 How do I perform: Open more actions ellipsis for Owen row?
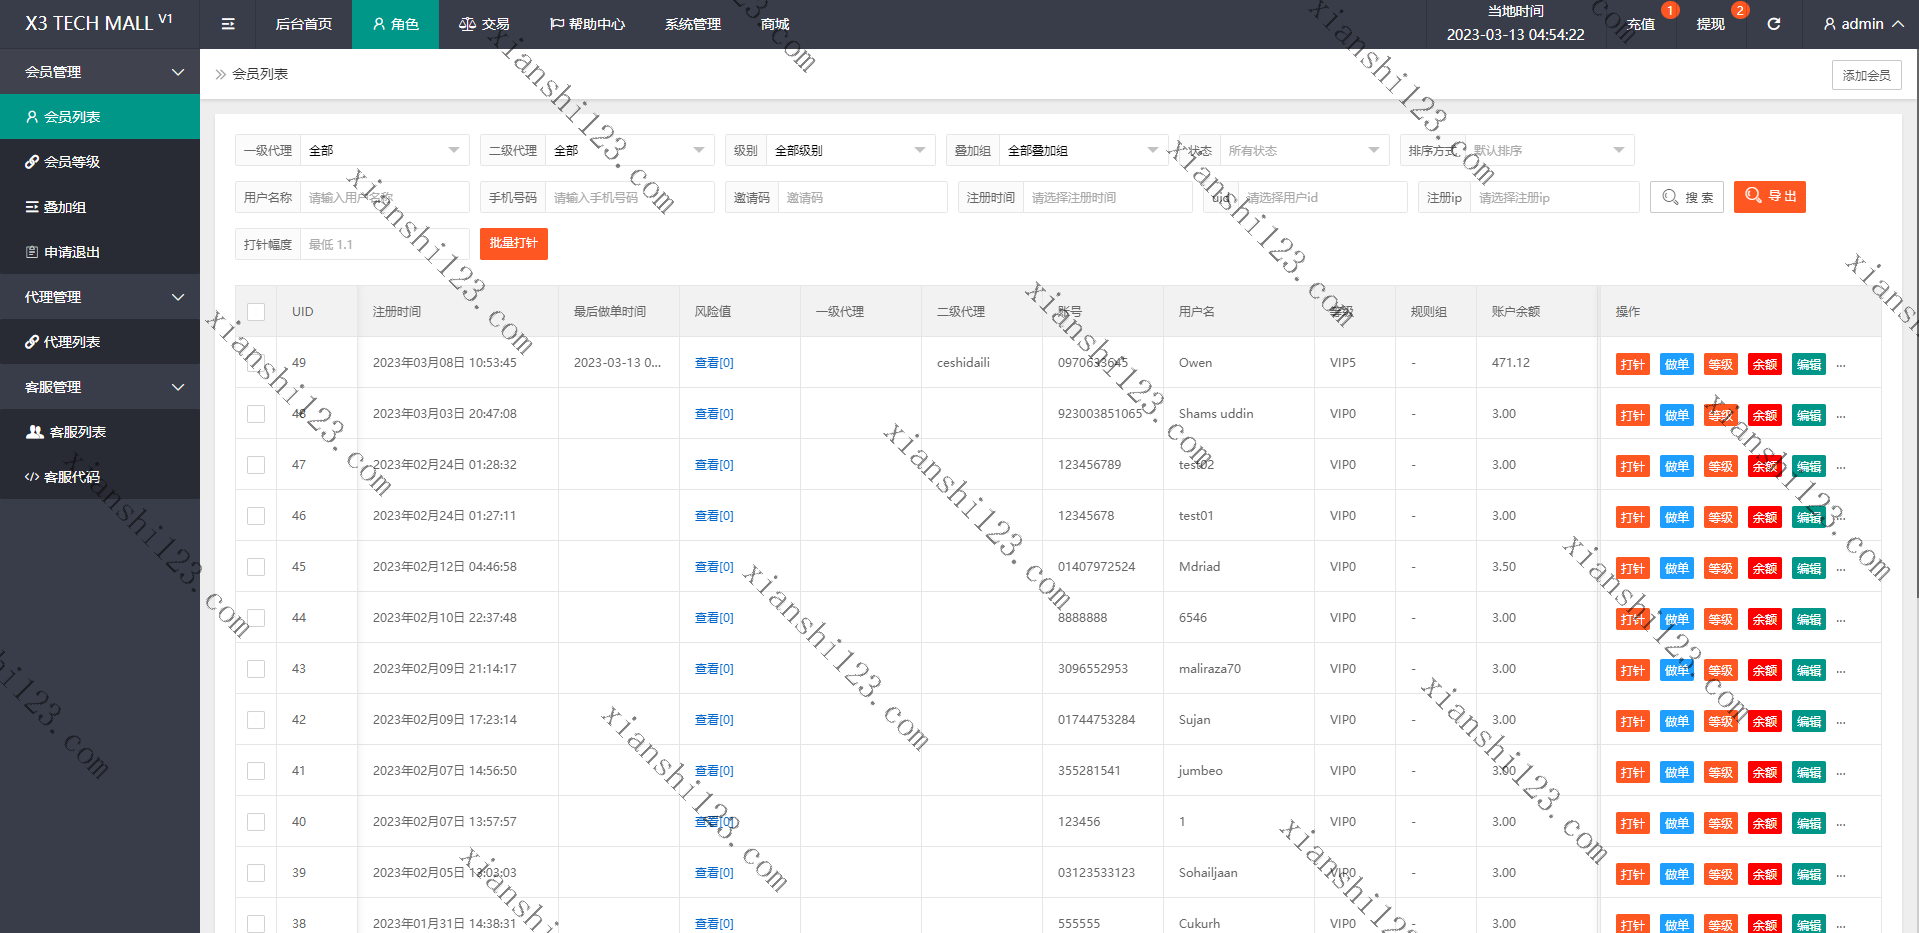coord(1841,365)
